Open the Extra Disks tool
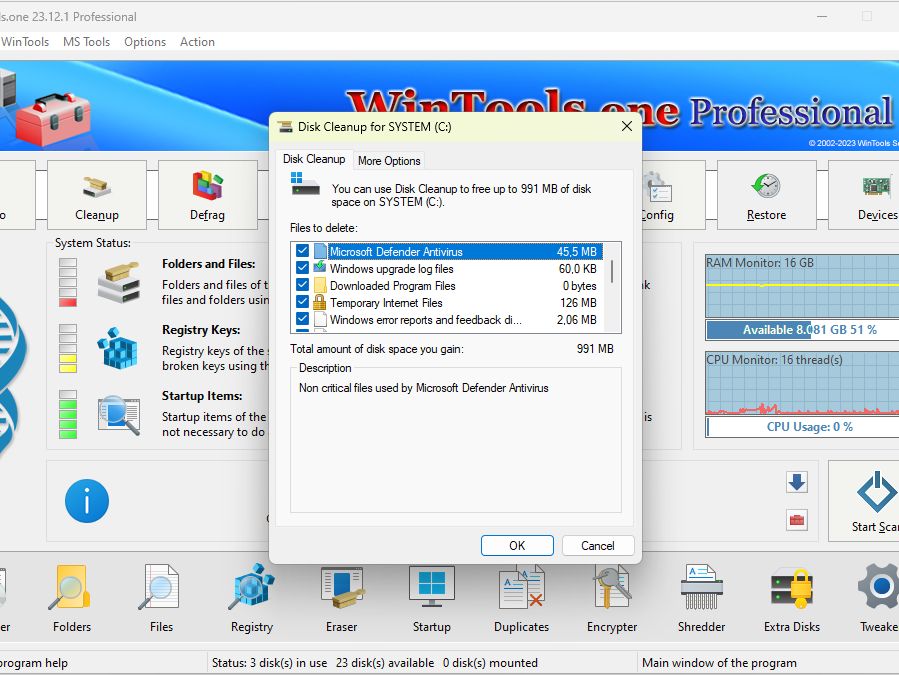Image resolution: width=899 pixels, height=675 pixels. tap(792, 598)
